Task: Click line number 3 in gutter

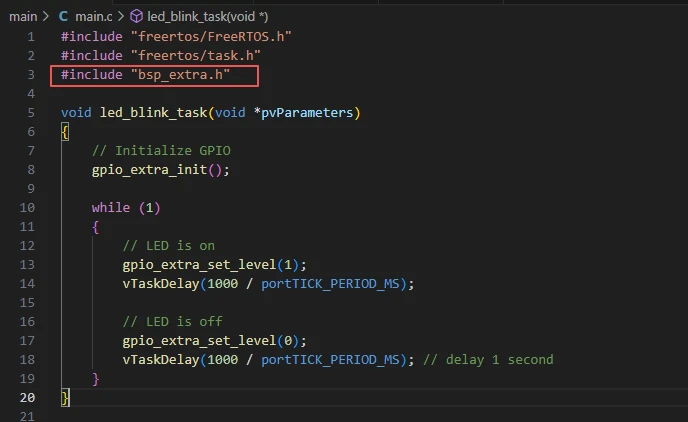Action: [x=30, y=75]
